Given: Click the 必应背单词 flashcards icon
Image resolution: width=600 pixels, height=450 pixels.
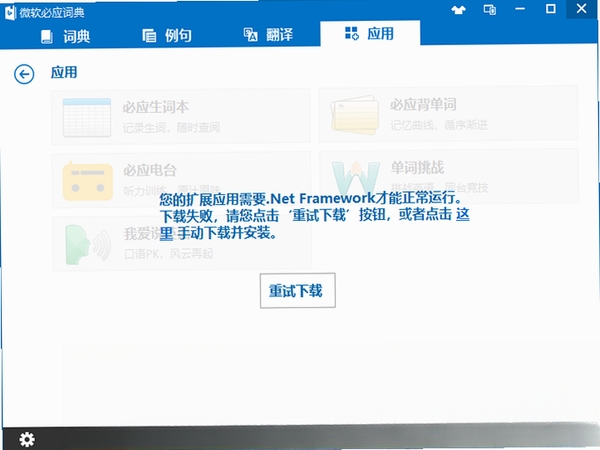Looking at the screenshot, I should [x=355, y=114].
